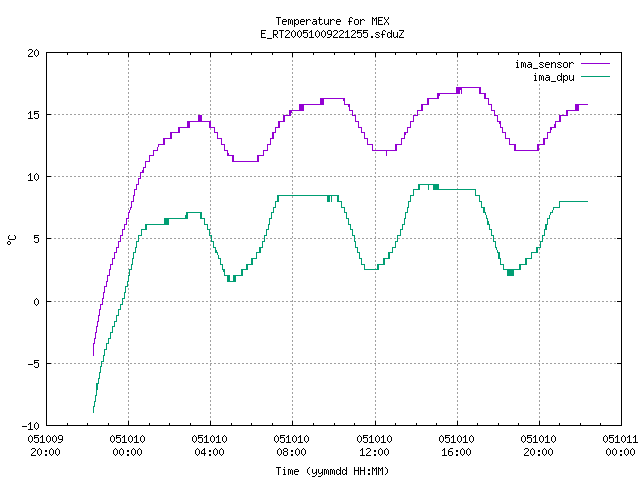
Task: Click the x-axis label 051010 20:00
Action: pyautogui.click(x=539, y=446)
